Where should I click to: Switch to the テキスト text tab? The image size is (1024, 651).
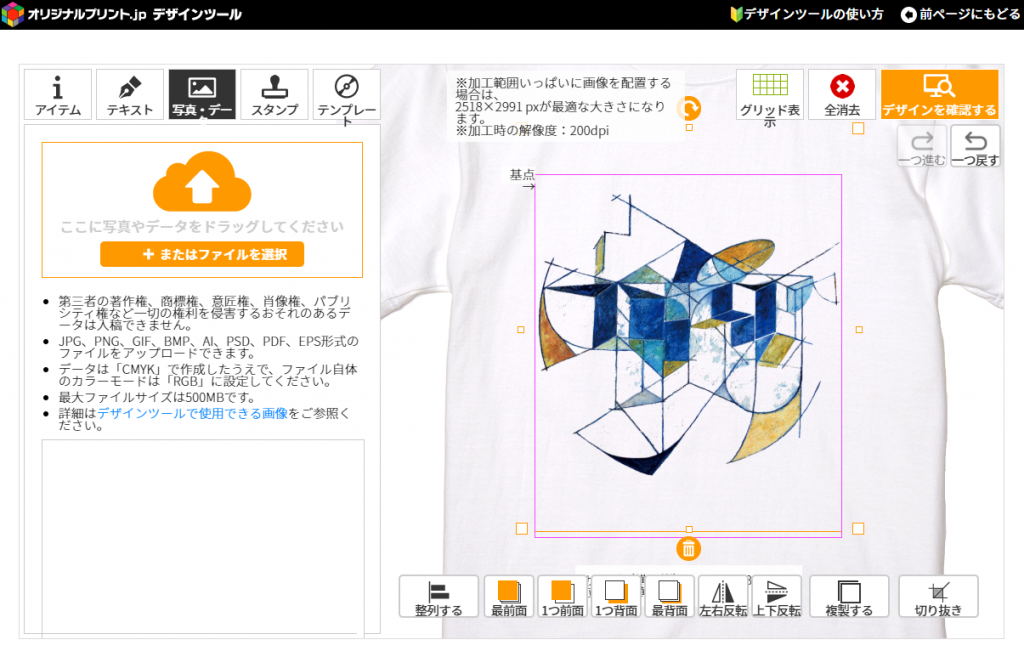(x=129, y=94)
